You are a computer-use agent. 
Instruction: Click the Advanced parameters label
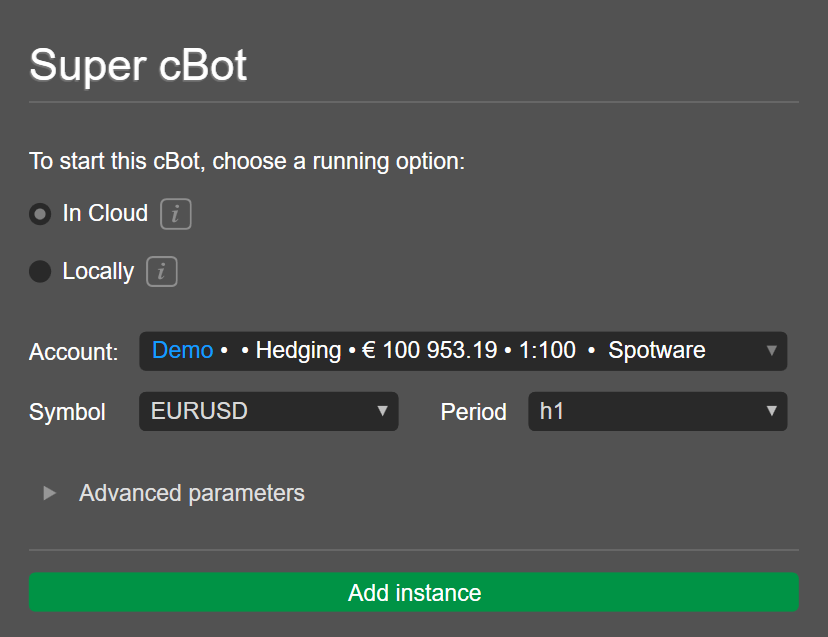(x=192, y=493)
